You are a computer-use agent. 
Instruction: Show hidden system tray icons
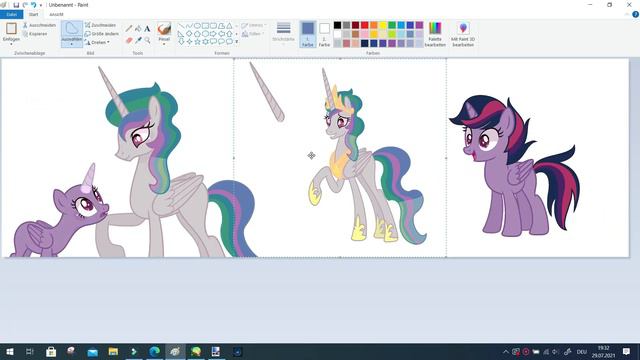coord(506,351)
